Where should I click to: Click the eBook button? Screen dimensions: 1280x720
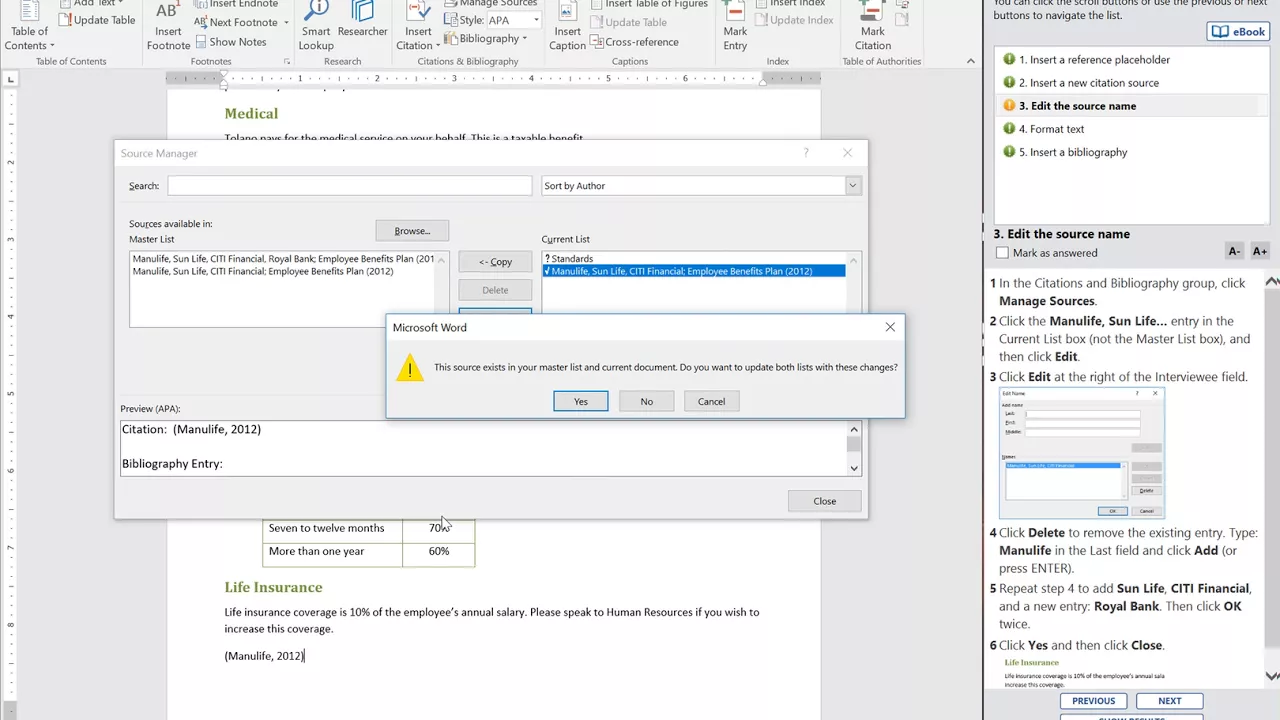click(1238, 32)
